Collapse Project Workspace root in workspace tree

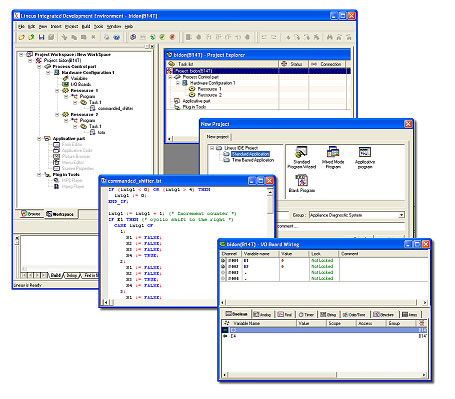click(x=21, y=54)
